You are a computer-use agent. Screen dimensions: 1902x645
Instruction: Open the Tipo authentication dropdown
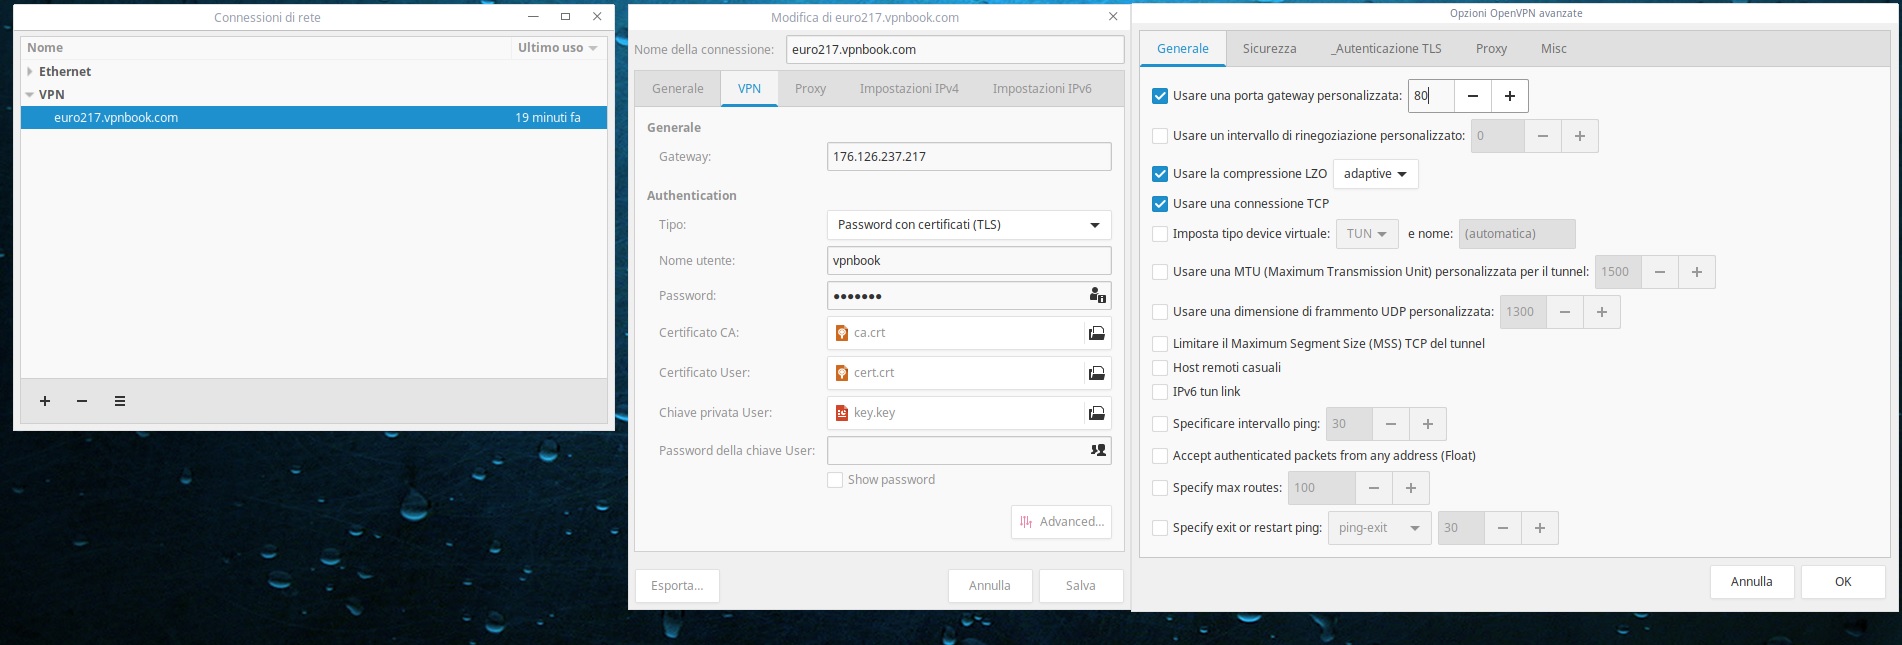969,225
